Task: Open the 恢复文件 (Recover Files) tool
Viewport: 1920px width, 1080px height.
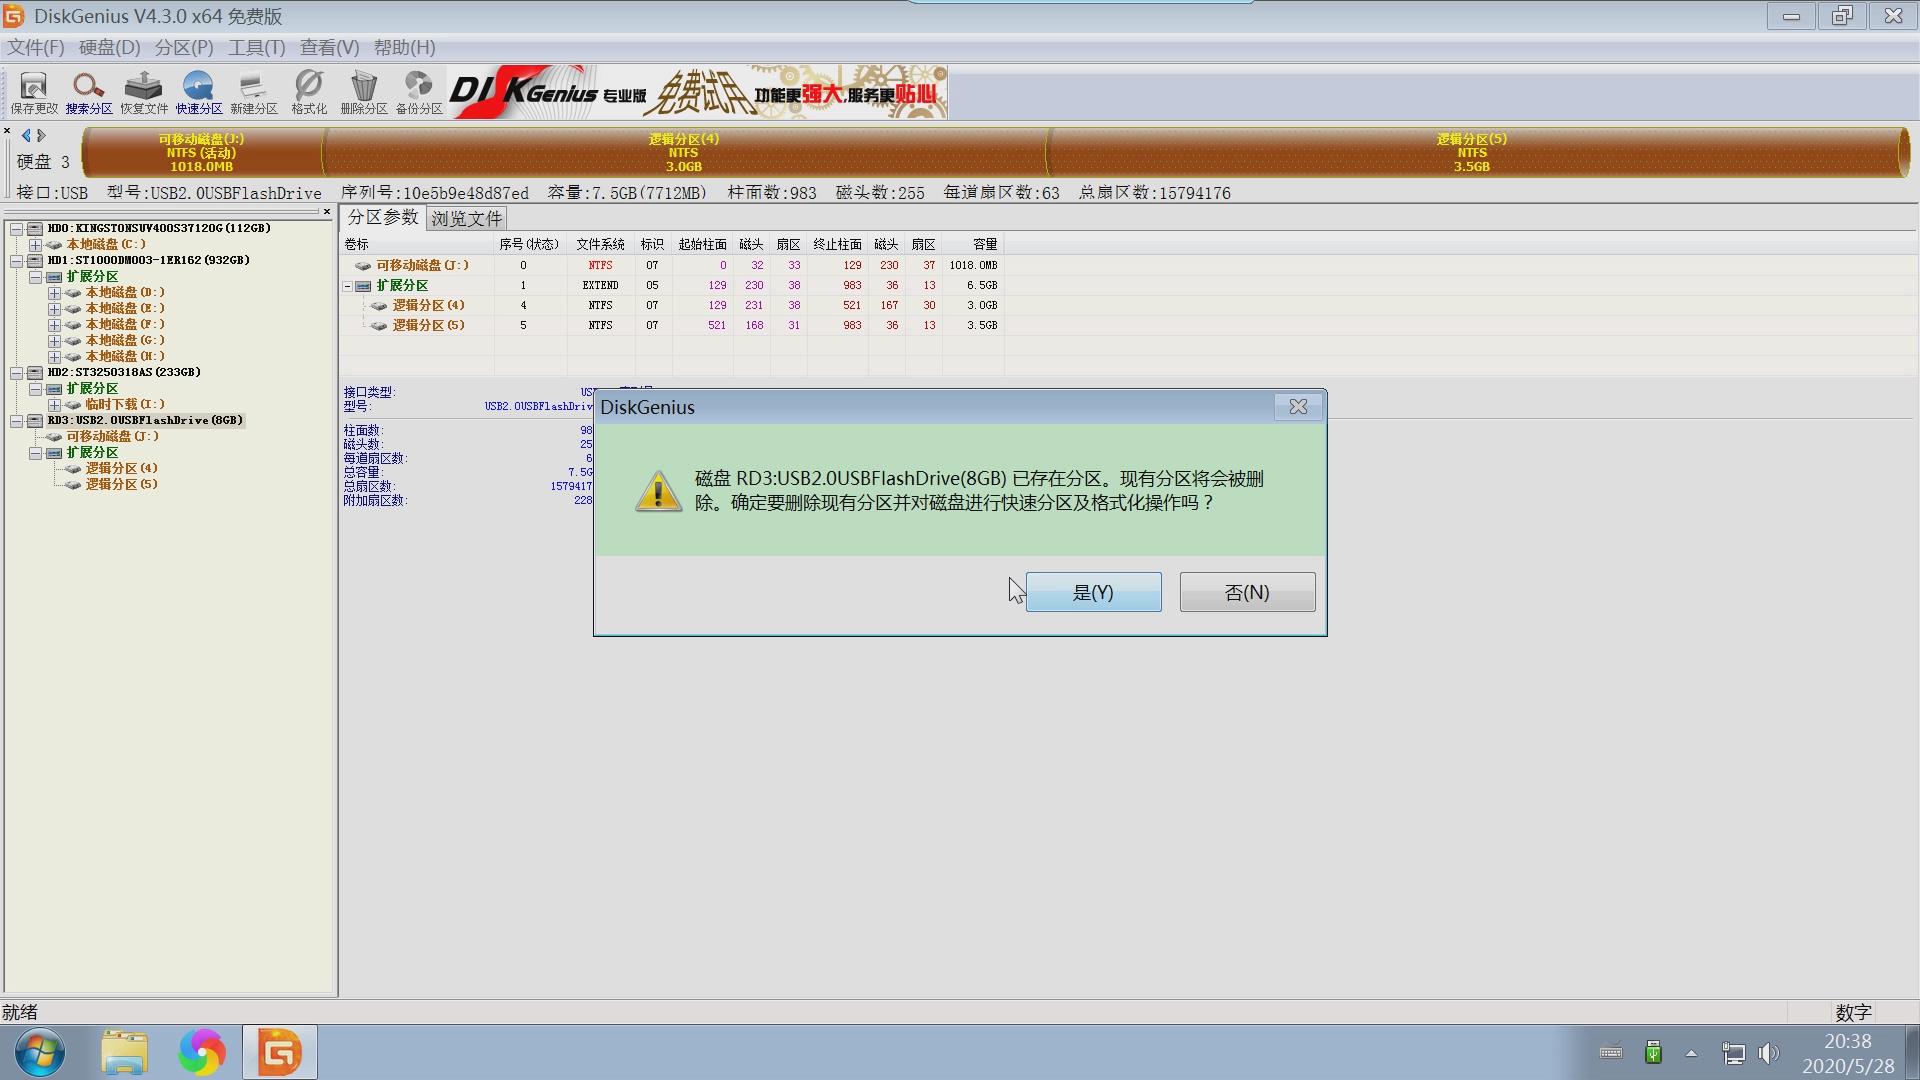Action: 143,92
